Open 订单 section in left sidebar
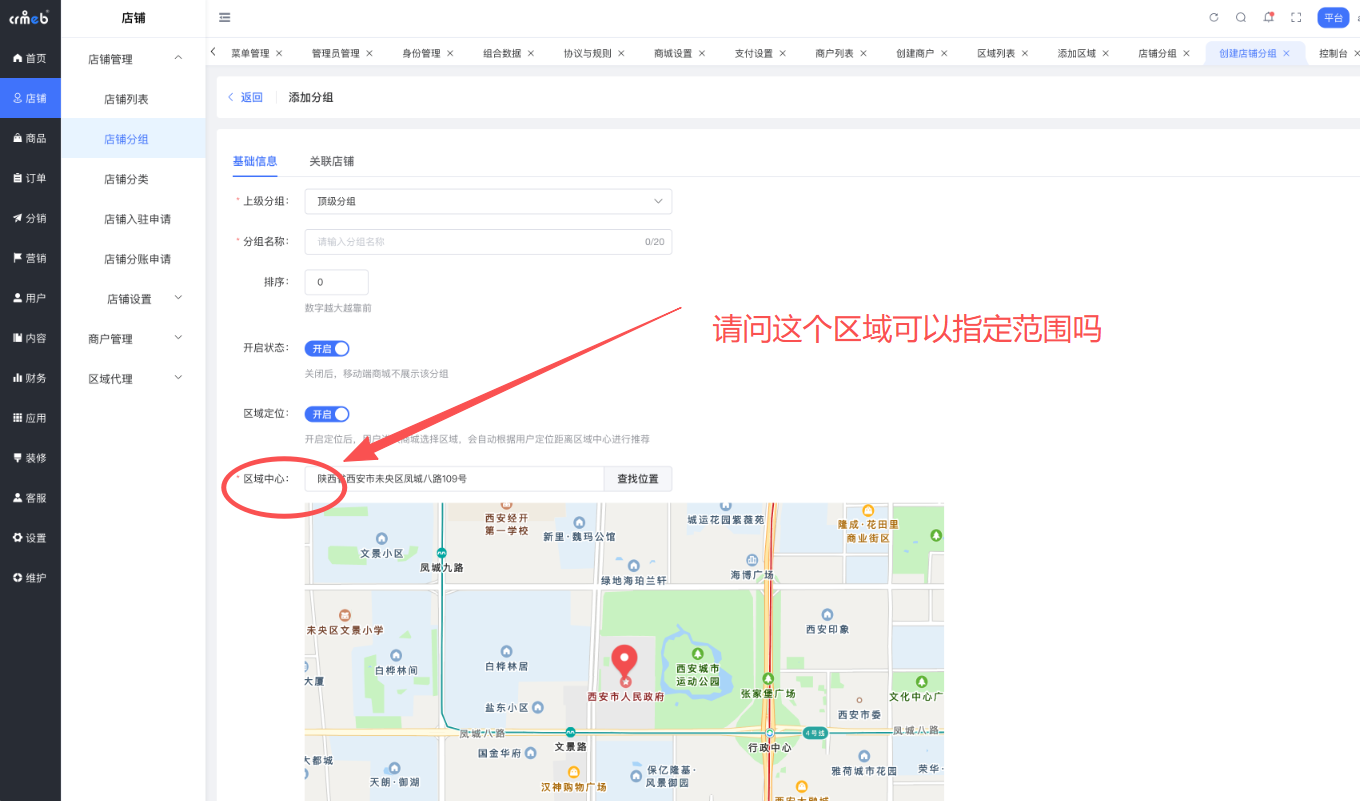1360x801 pixels. coord(30,178)
